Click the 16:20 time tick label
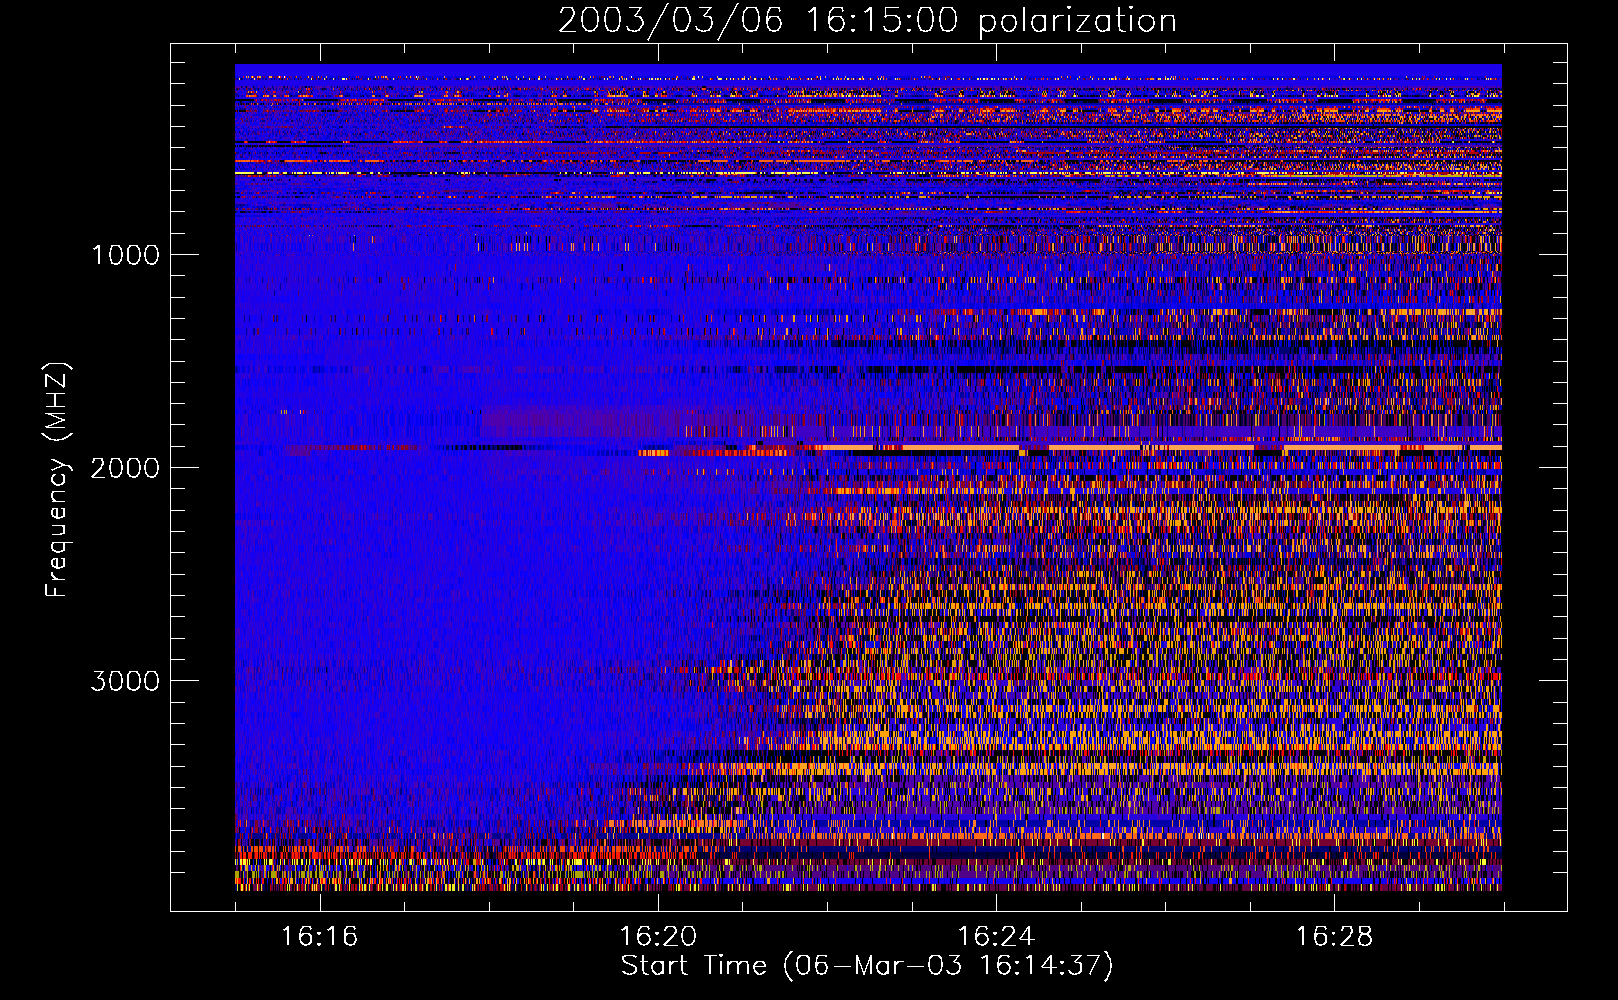The image size is (1618, 1000). 657,936
